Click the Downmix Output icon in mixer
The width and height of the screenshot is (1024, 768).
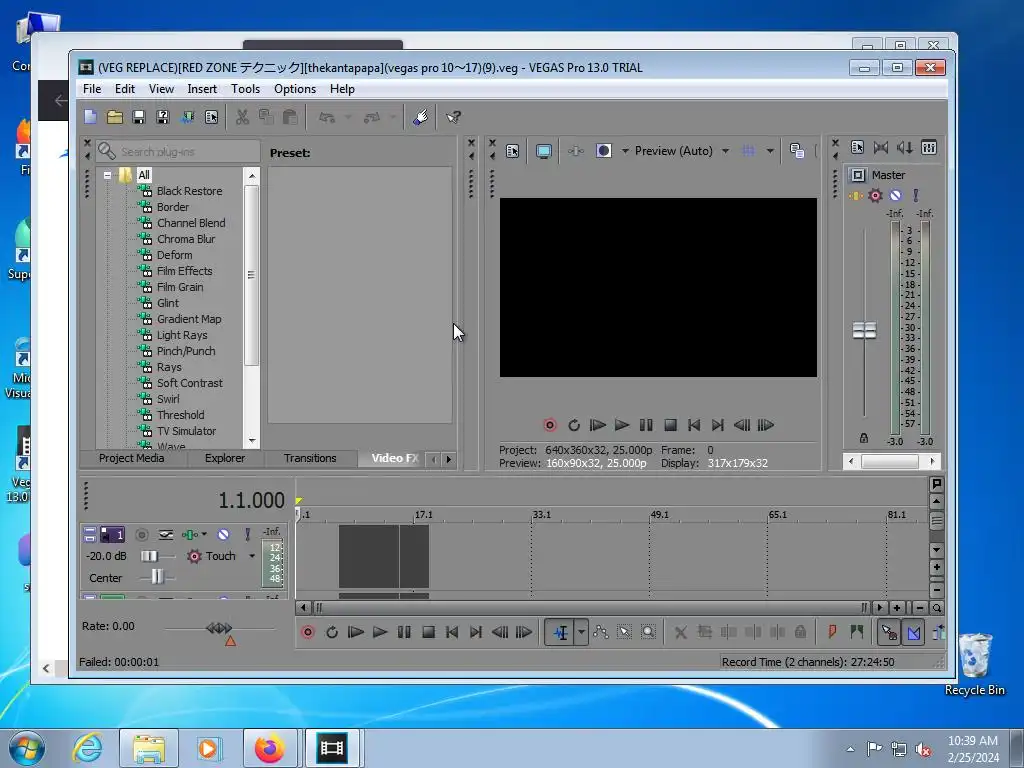coord(881,148)
